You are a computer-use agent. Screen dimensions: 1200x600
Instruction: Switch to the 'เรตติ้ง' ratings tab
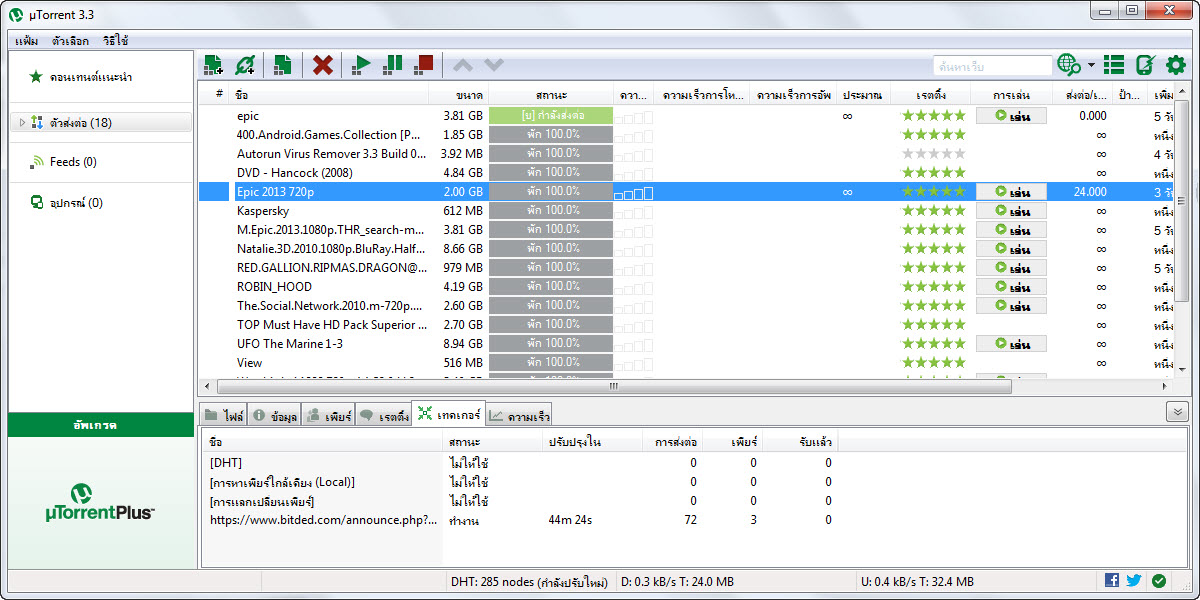pos(383,415)
